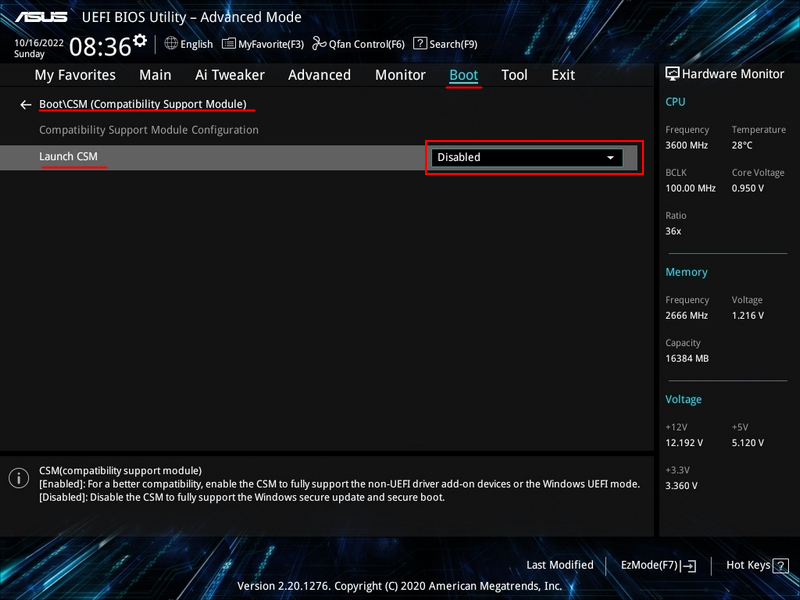Click the date 10/16/2022
The image size is (800, 600).
(39, 43)
